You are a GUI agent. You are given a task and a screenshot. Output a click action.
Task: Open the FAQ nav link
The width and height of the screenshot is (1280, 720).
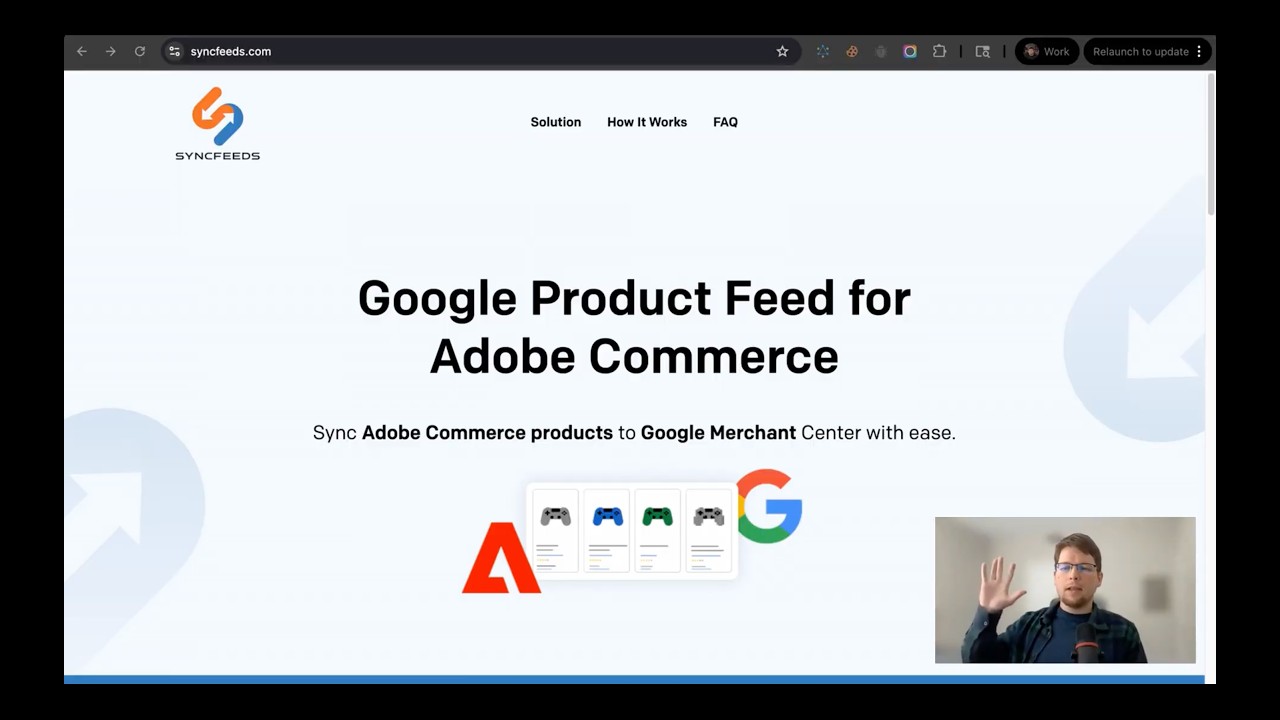[725, 122]
